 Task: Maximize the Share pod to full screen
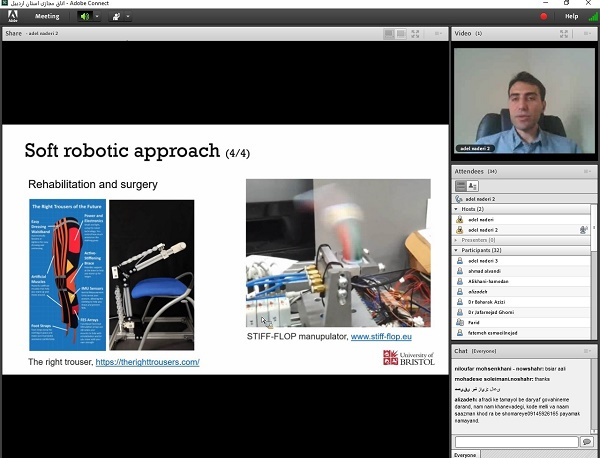tap(416, 33)
